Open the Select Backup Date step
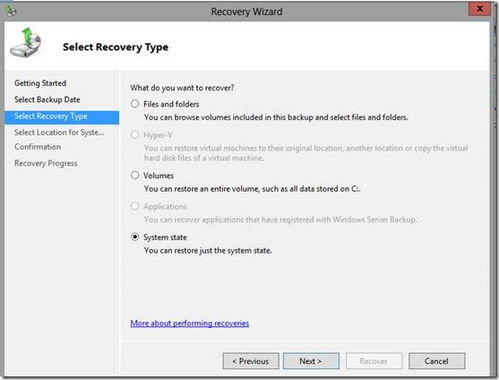Viewport: 499px width, 380px height. (47, 100)
